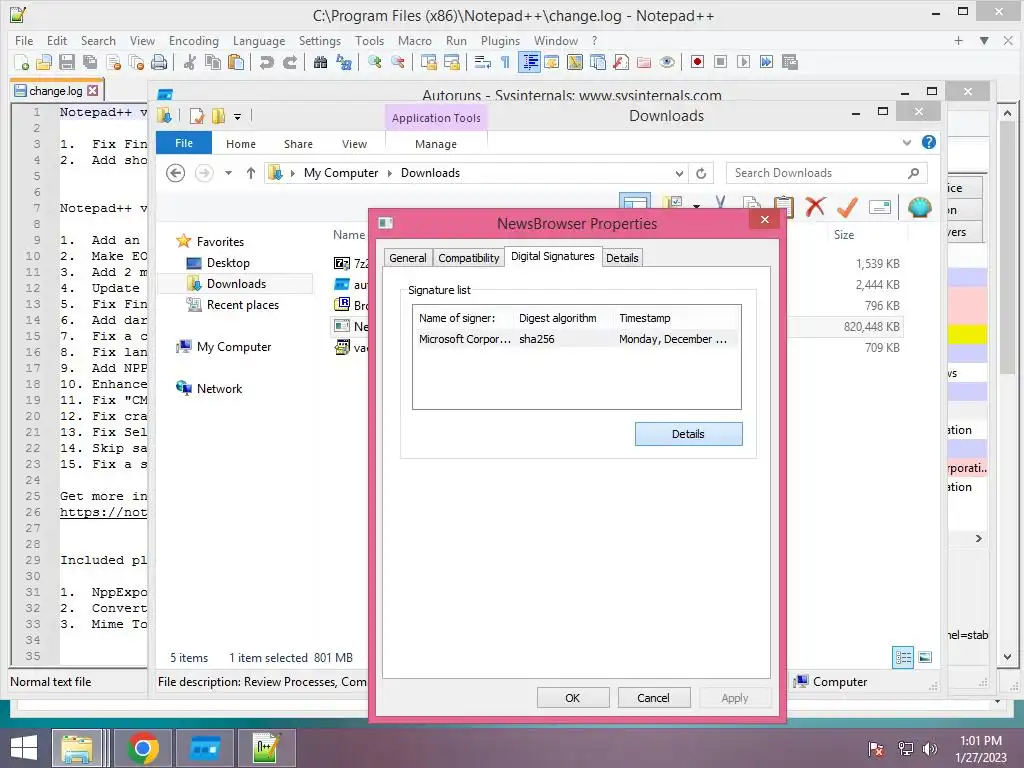Viewport: 1024px width, 768px height.
Task: Select Microsoft Corpor... signer row
Action: point(577,339)
